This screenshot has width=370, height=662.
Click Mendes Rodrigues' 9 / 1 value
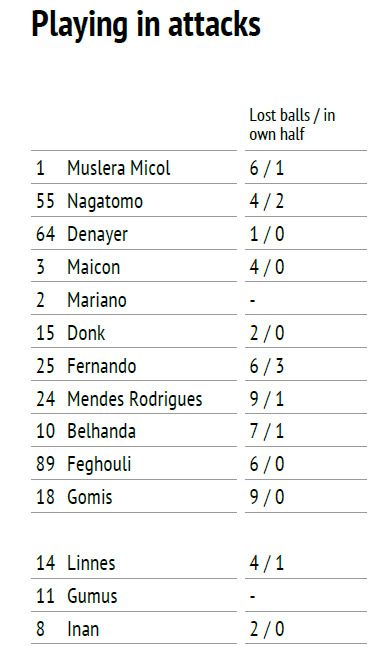click(267, 399)
